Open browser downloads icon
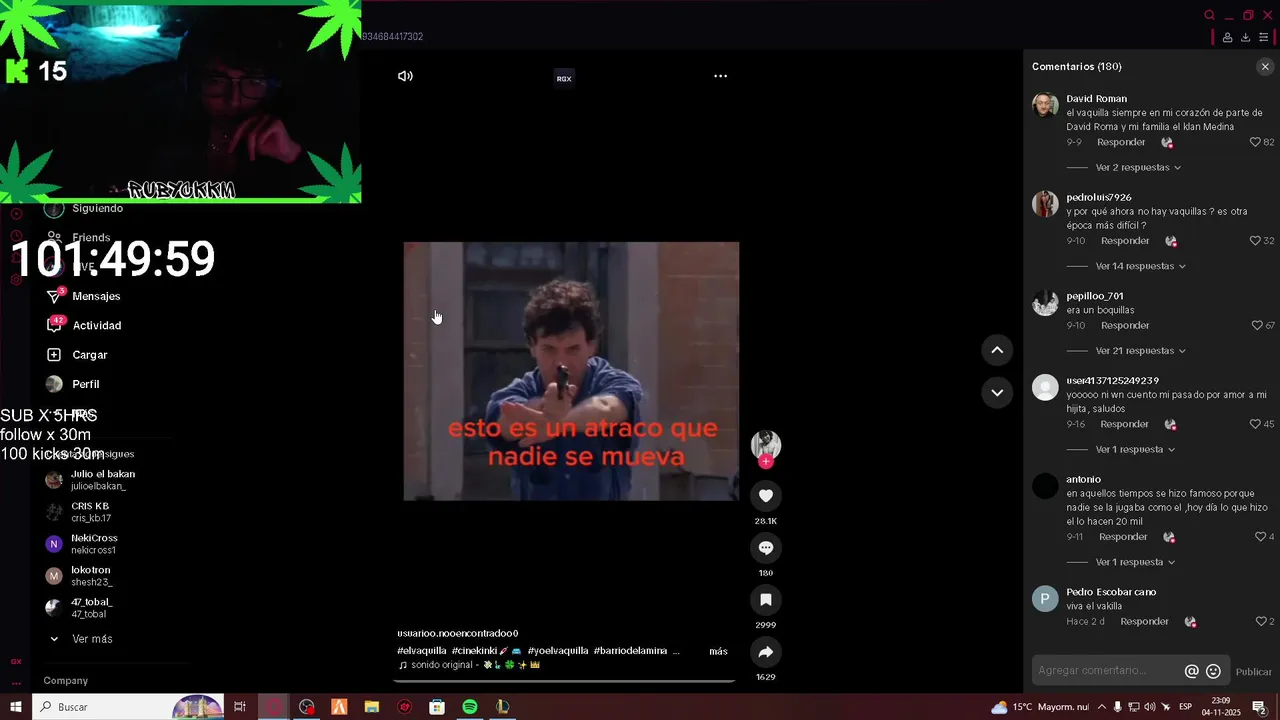1280x720 pixels. click(x=1245, y=37)
